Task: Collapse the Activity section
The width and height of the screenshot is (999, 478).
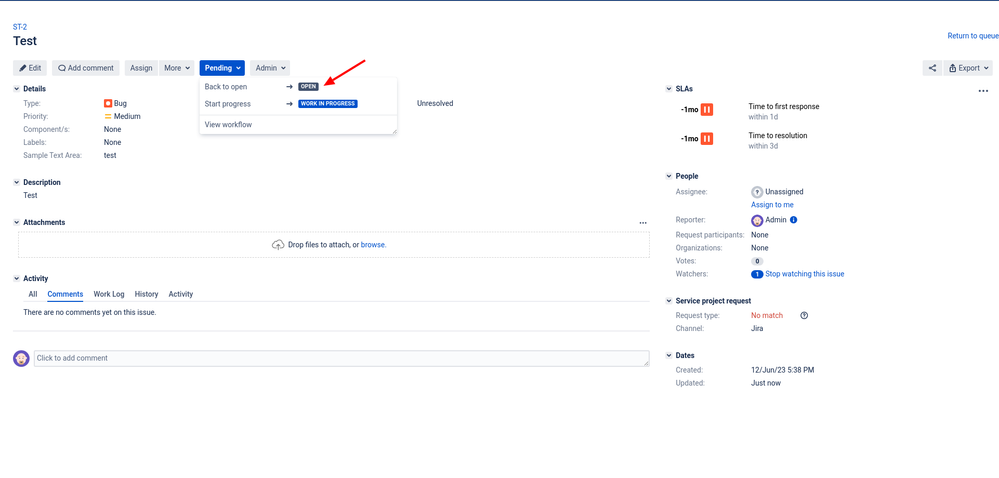Action: click(16, 279)
